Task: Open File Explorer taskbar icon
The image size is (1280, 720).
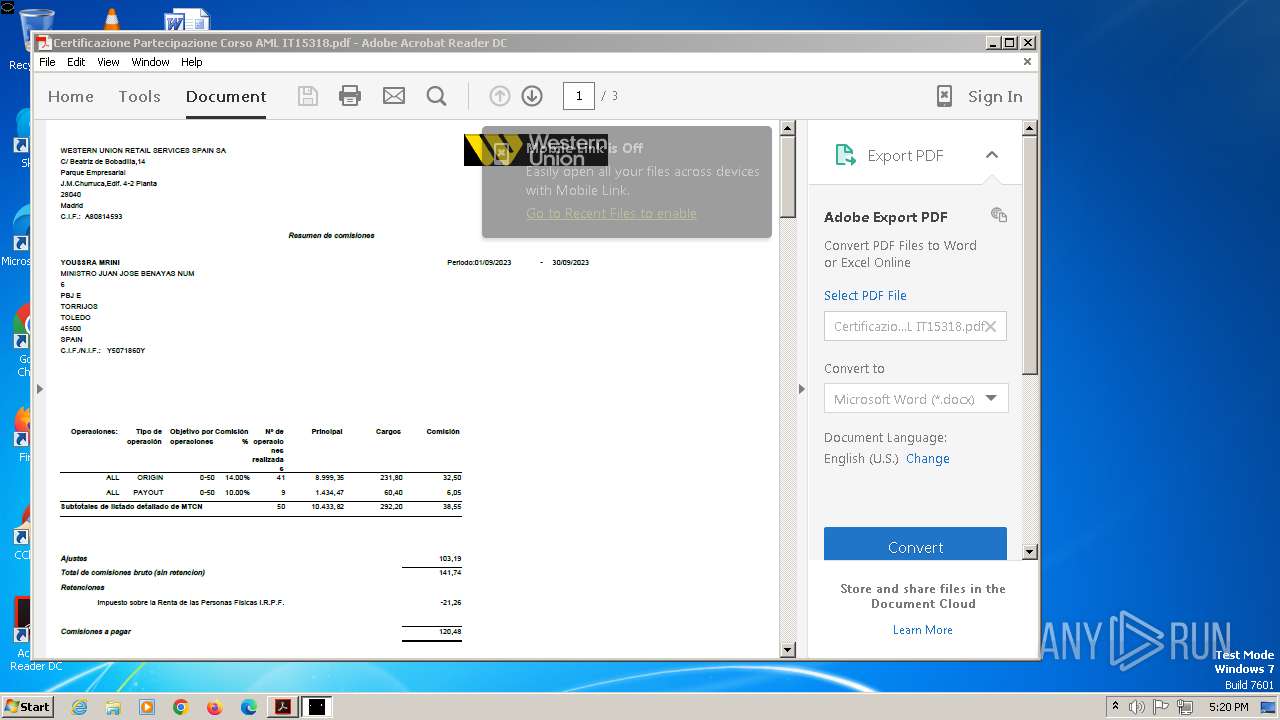Action: [x=113, y=707]
